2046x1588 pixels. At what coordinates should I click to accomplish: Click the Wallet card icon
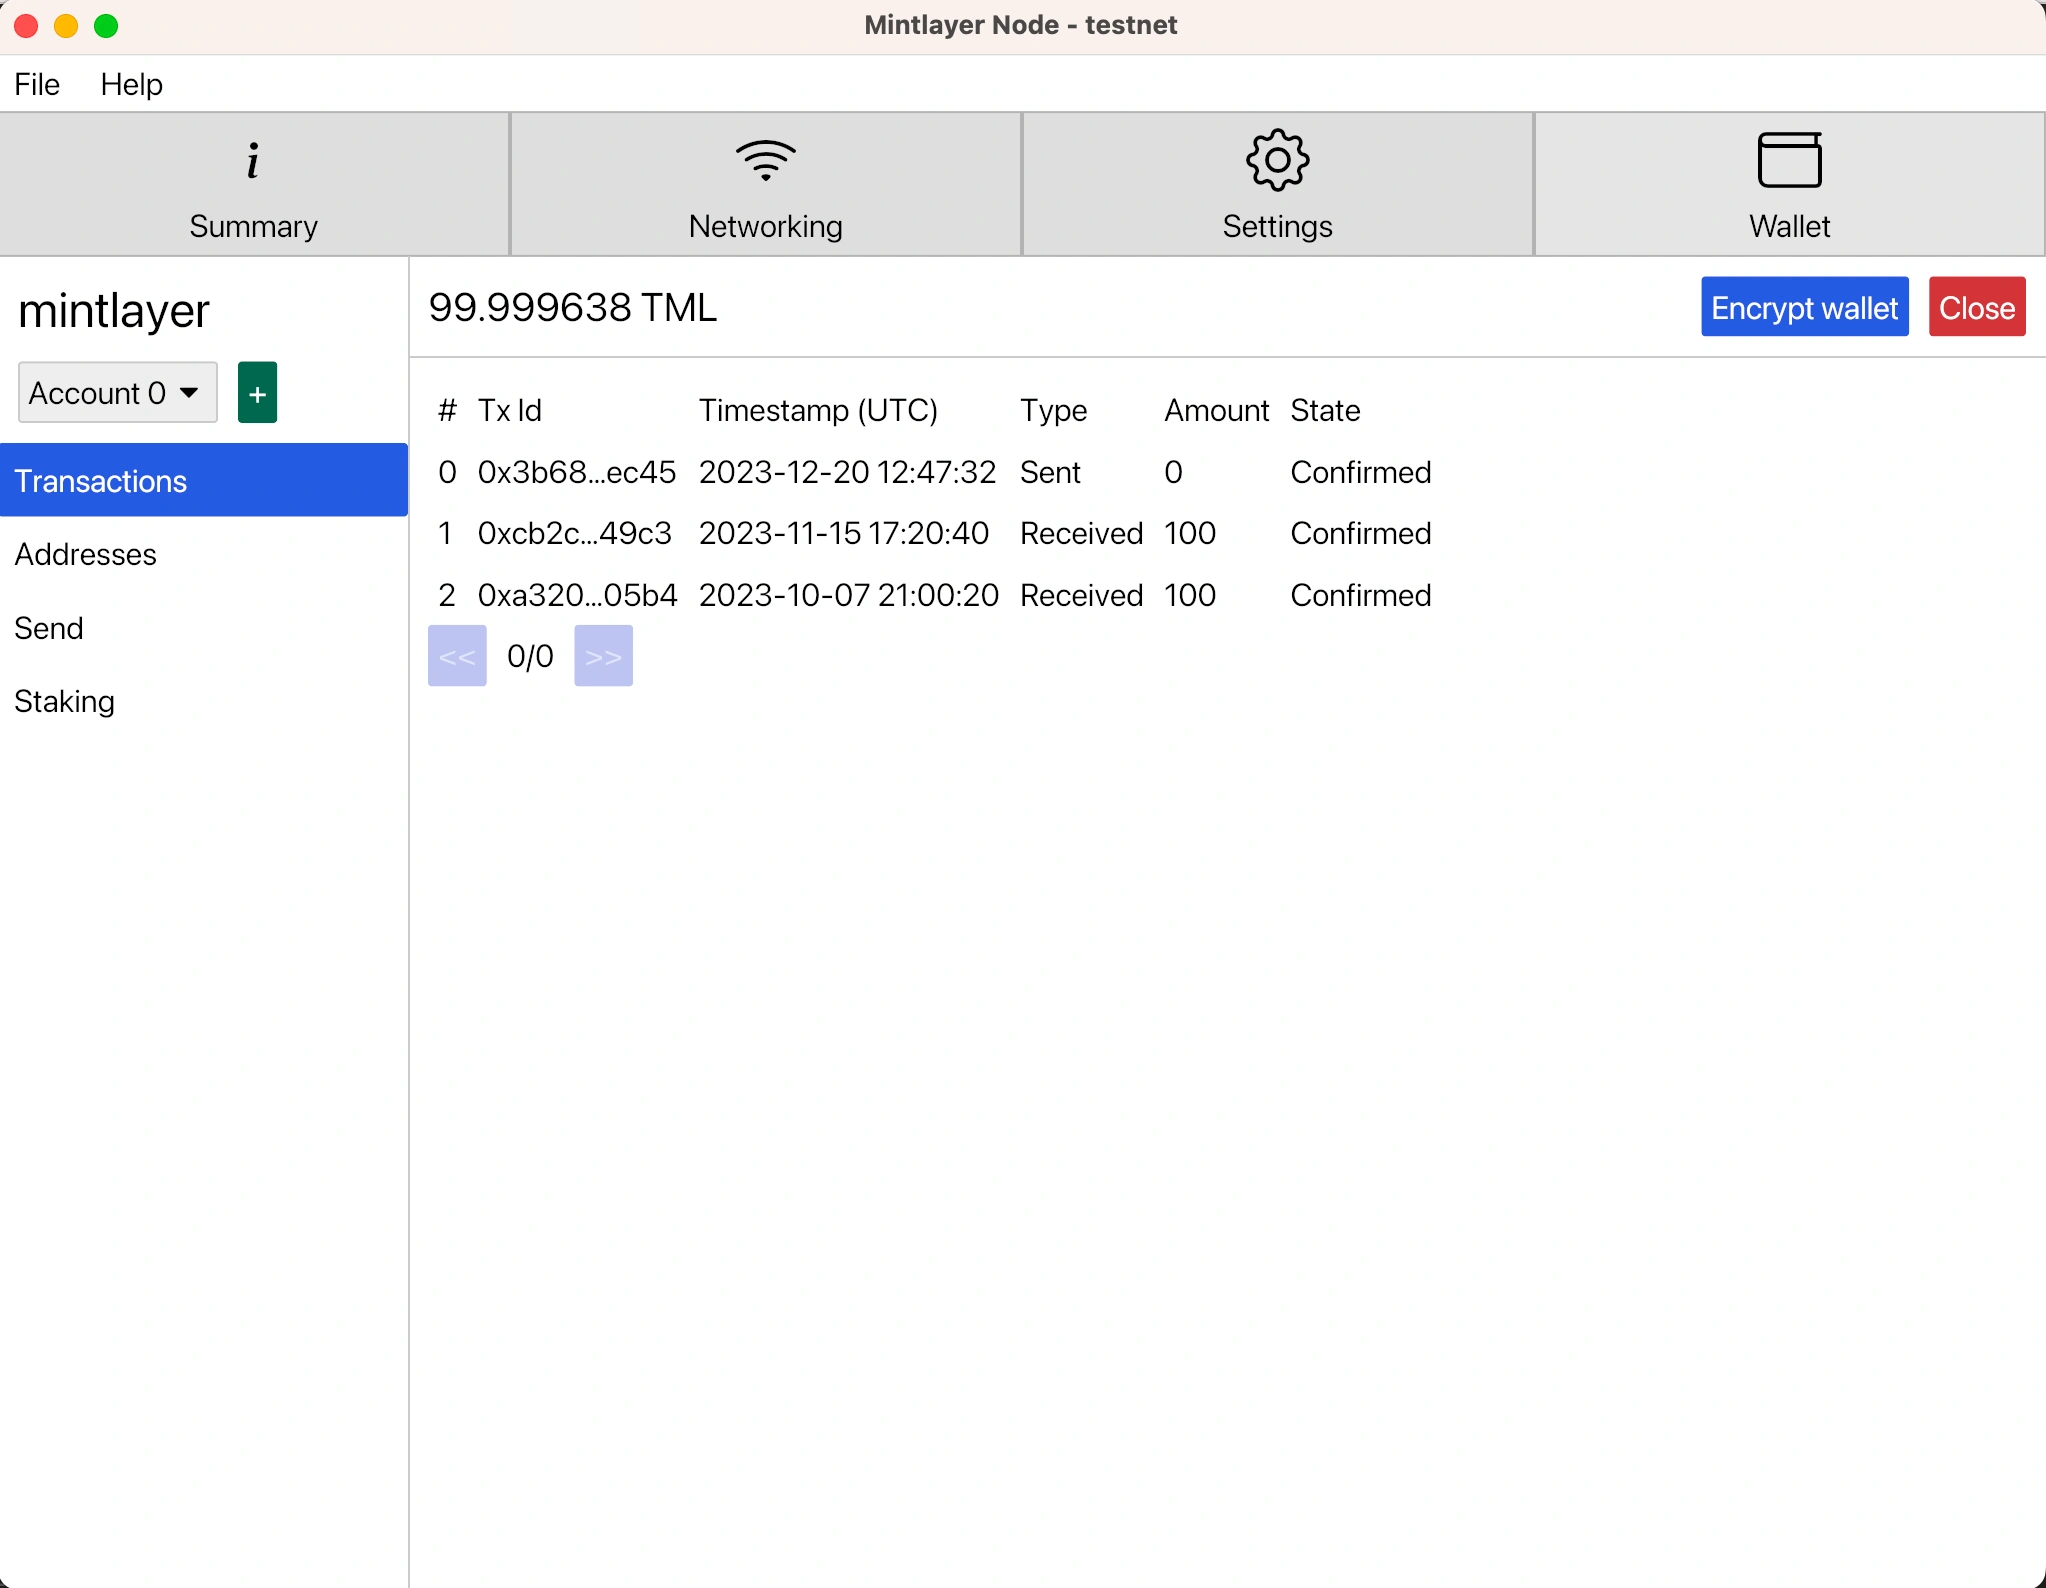(x=1789, y=160)
